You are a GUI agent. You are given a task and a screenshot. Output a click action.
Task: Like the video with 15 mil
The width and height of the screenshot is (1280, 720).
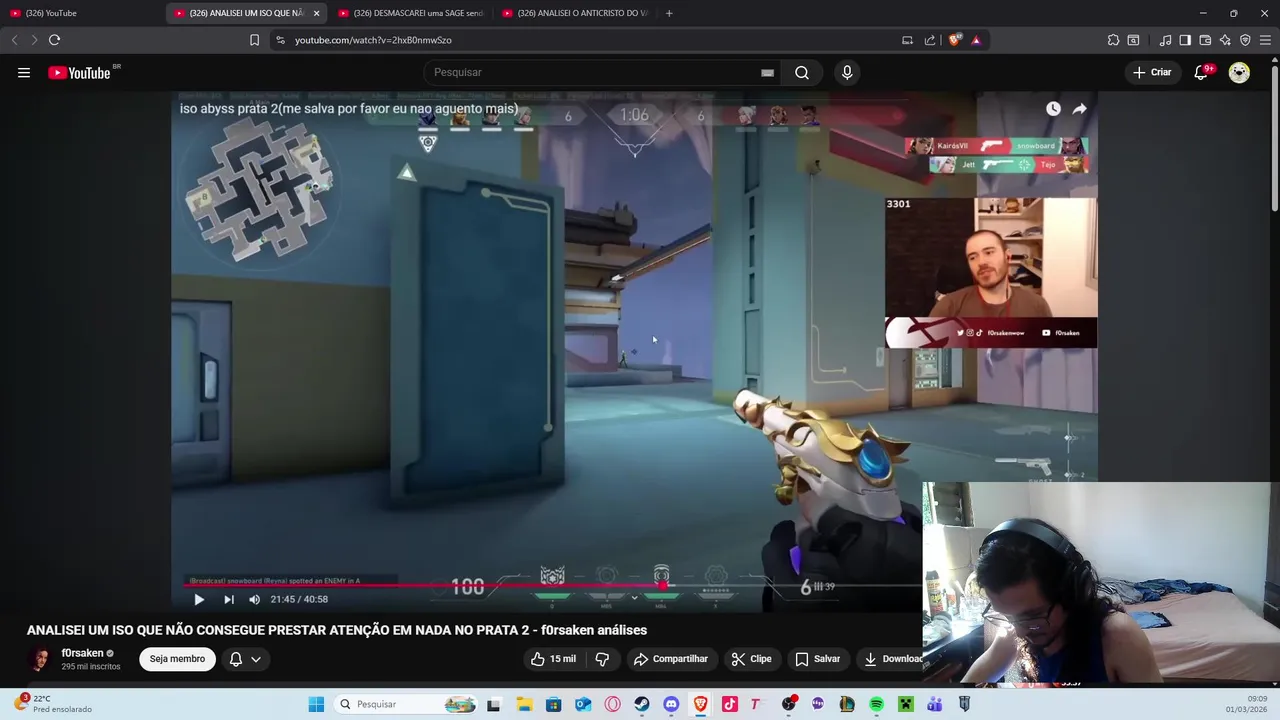coord(553,659)
